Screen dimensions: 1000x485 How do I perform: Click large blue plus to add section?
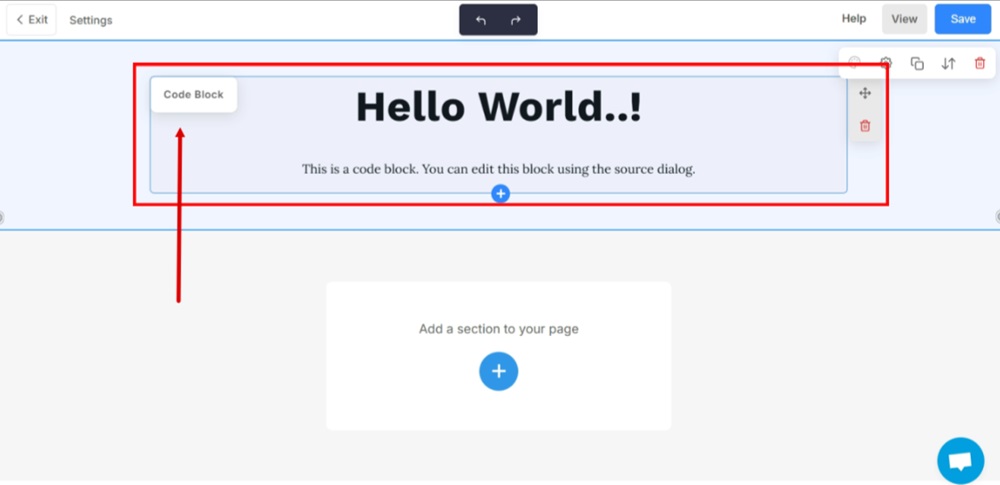coord(499,371)
